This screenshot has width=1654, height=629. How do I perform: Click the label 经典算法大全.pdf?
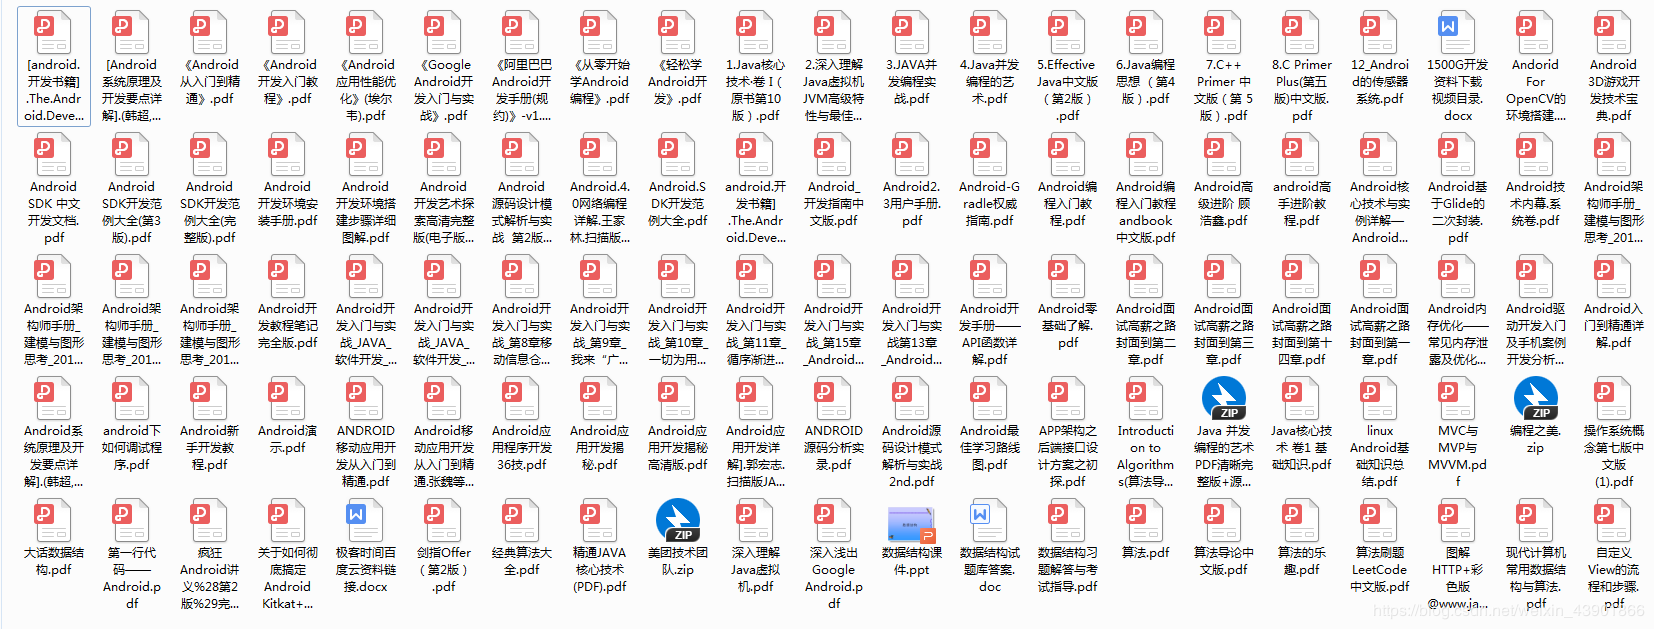522,560
